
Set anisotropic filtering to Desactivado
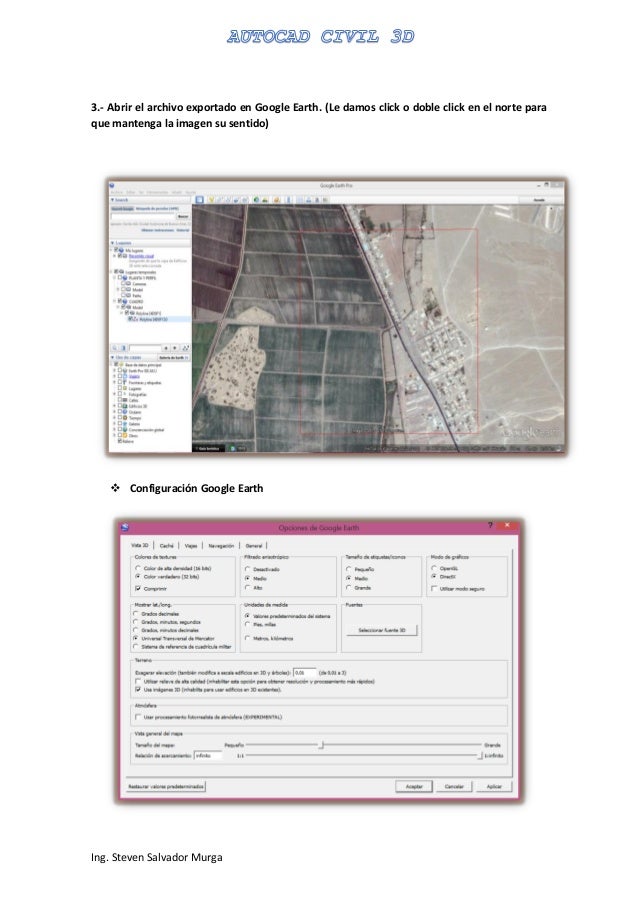(x=248, y=569)
